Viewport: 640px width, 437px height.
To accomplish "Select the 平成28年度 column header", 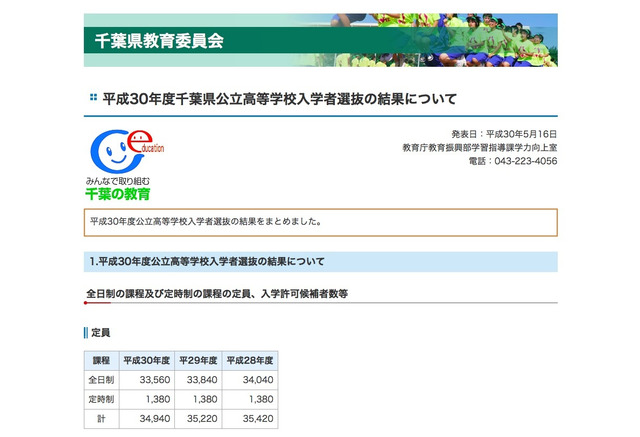I will click(x=250, y=360).
